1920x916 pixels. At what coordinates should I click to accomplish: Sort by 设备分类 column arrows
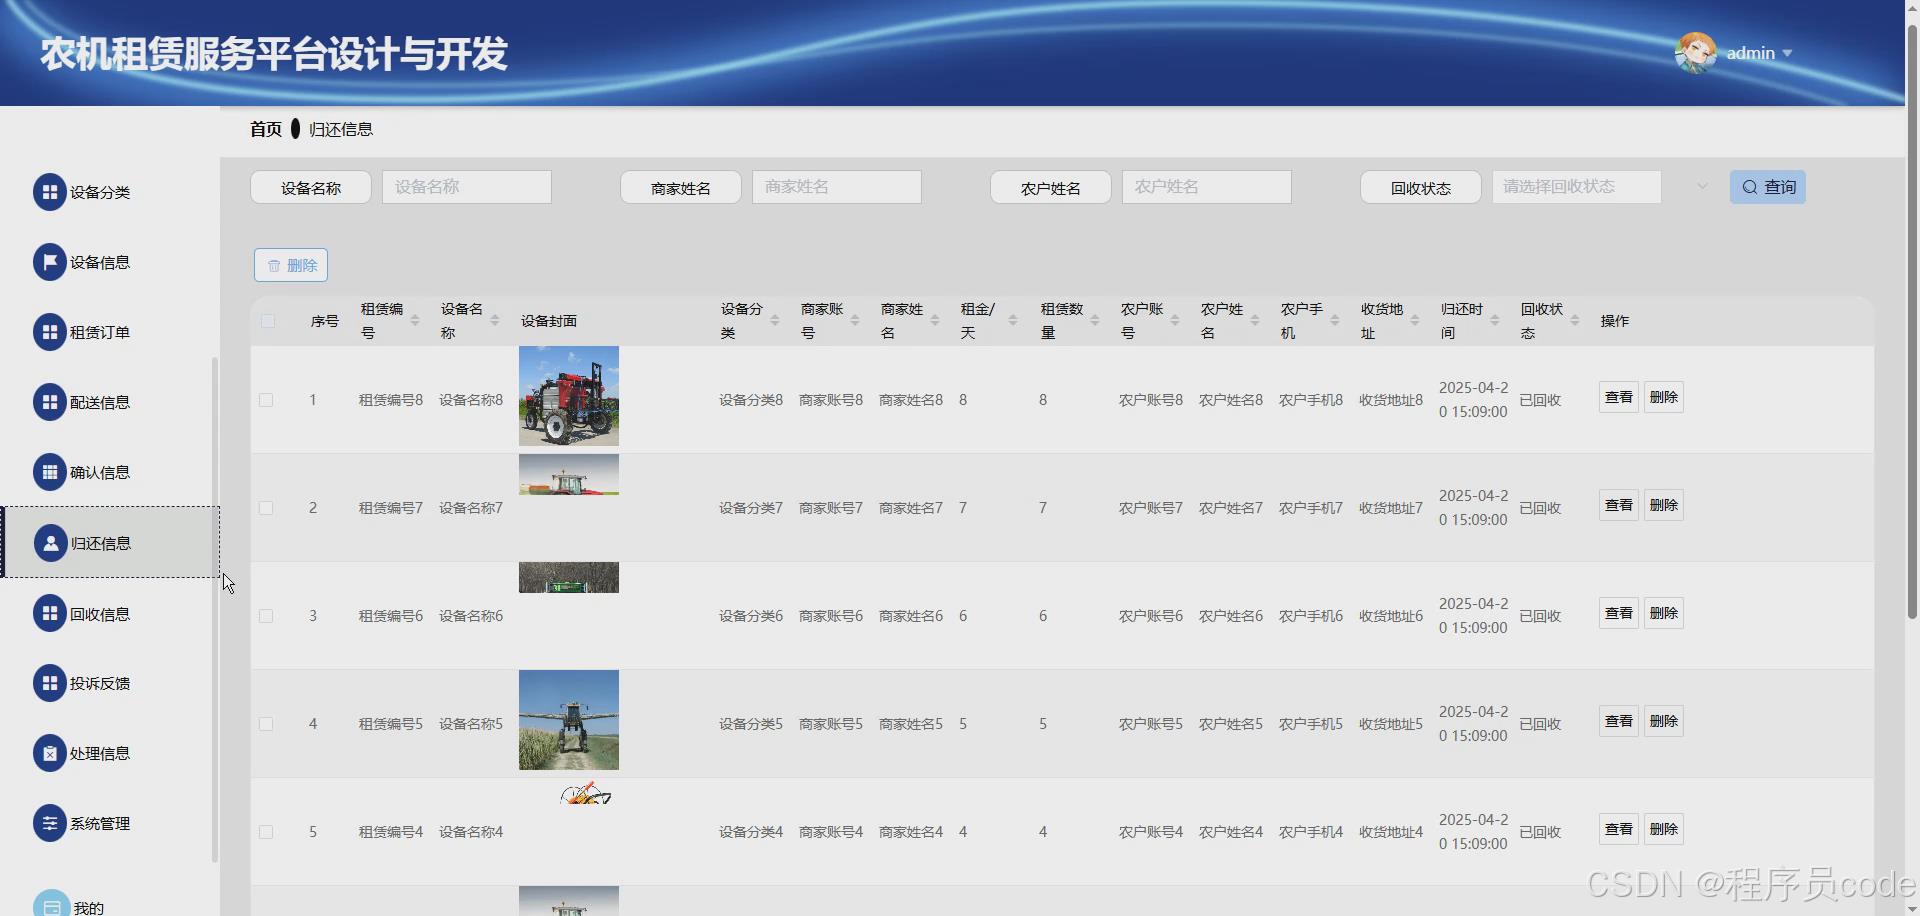[x=775, y=321]
